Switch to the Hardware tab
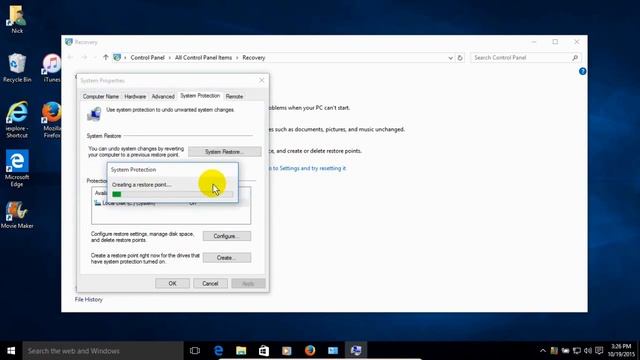This screenshot has width=640, height=360. coord(135,96)
